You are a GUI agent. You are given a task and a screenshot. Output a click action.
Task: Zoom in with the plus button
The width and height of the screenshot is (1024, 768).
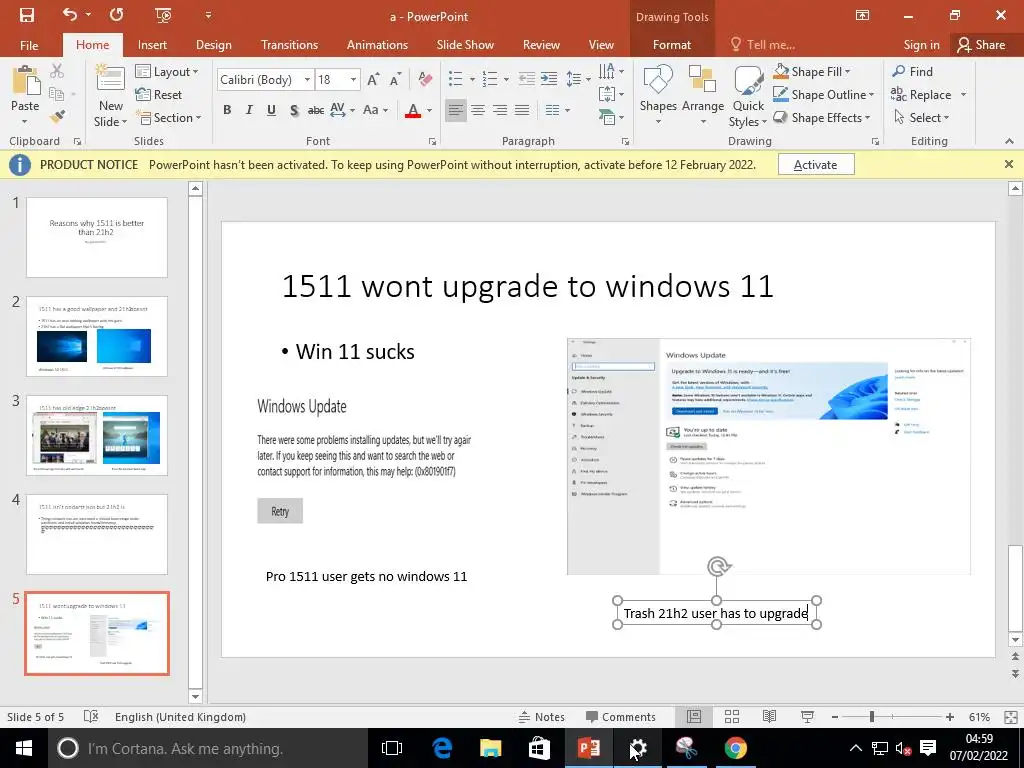950,716
